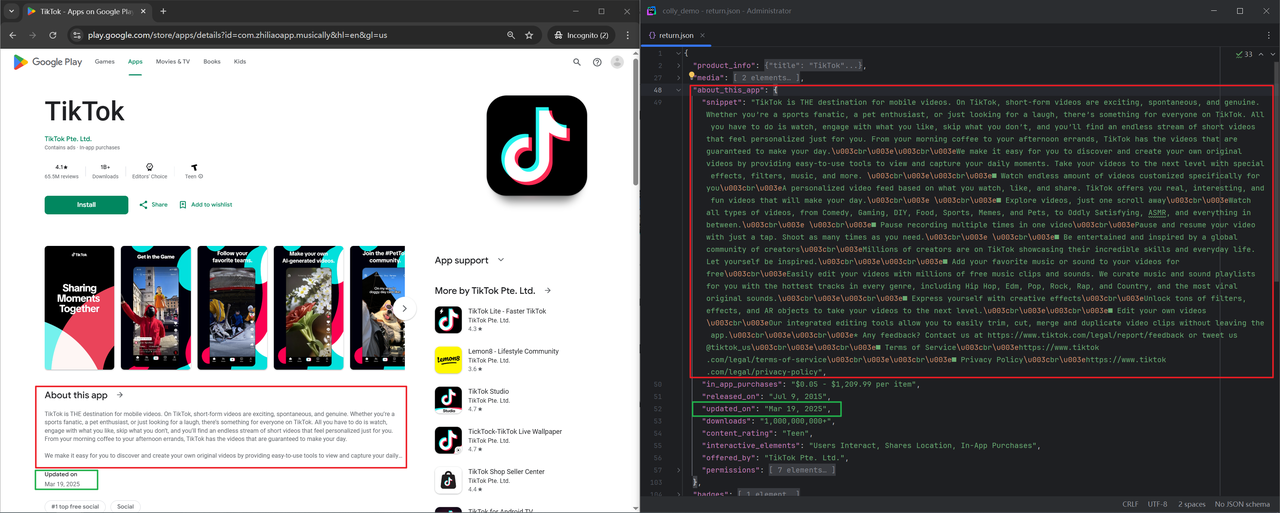Image resolution: width=1280 pixels, height=513 pixels.
Task: Click the Teen rating info icon
Action: pos(201,177)
